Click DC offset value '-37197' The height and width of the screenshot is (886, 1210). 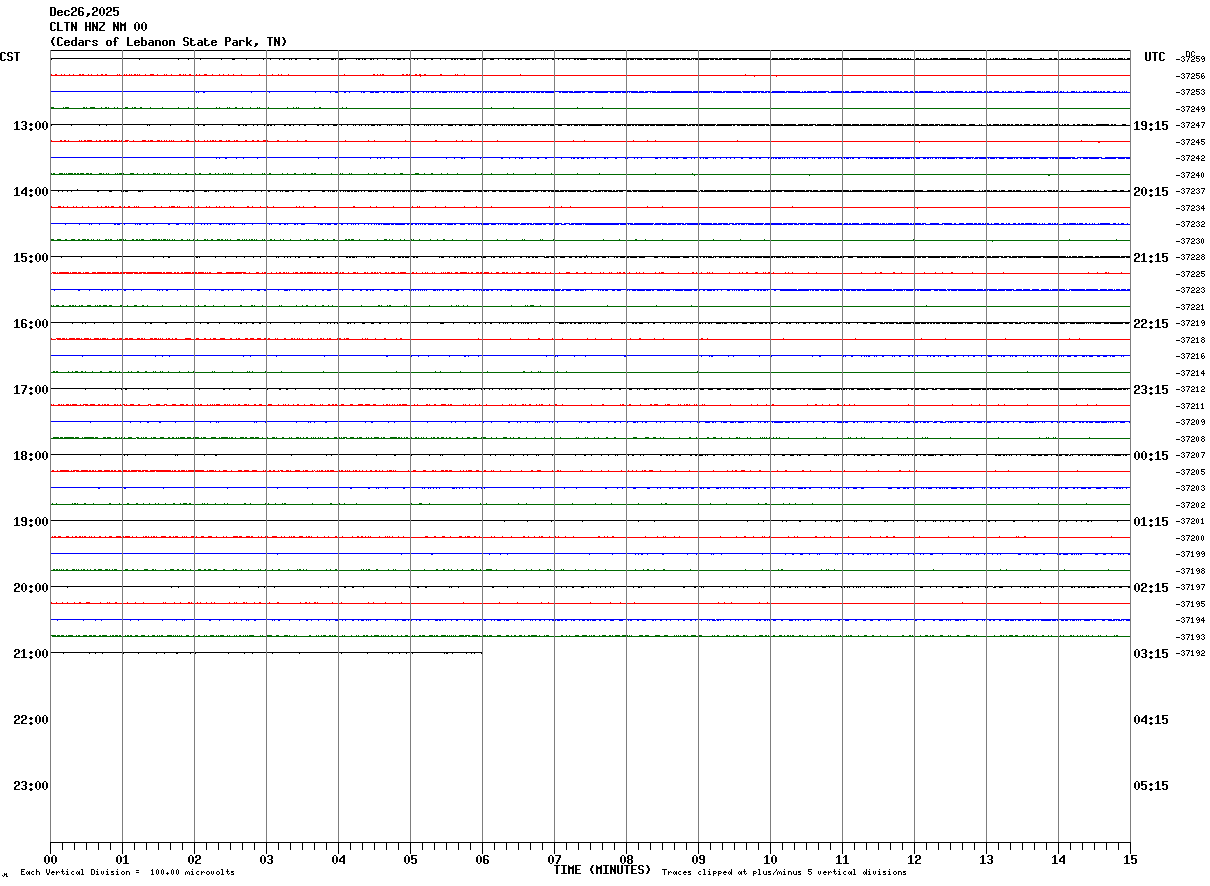(1190, 587)
